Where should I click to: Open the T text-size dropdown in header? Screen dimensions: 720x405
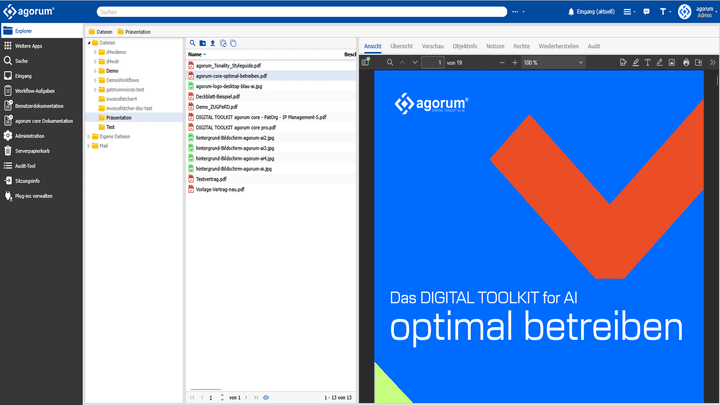pyautogui.click(x=665, y=11)
